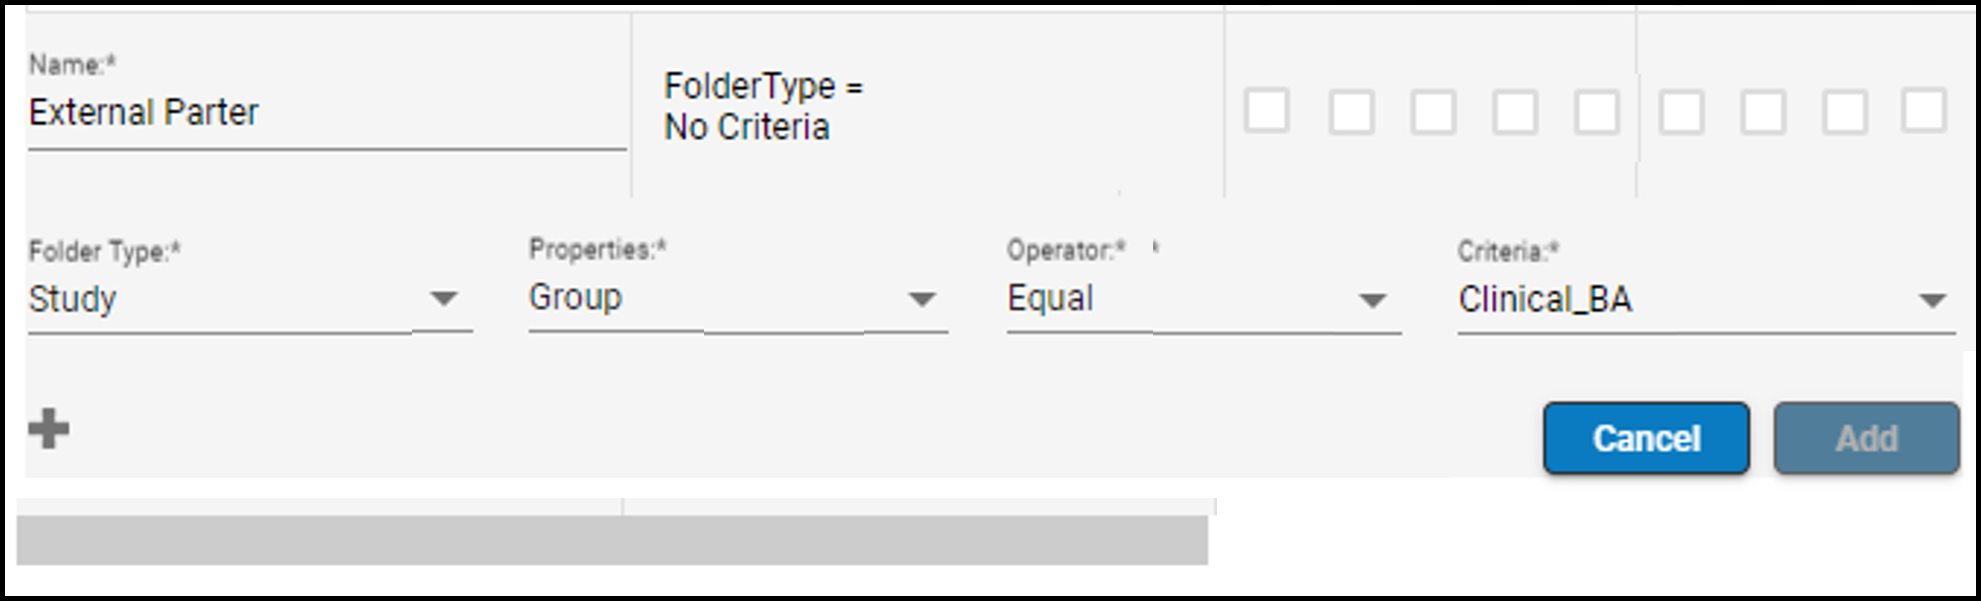Select the FolderType No Criteria label
The height and width of the screenshot is (601, 1981).
tap(763, 105)
